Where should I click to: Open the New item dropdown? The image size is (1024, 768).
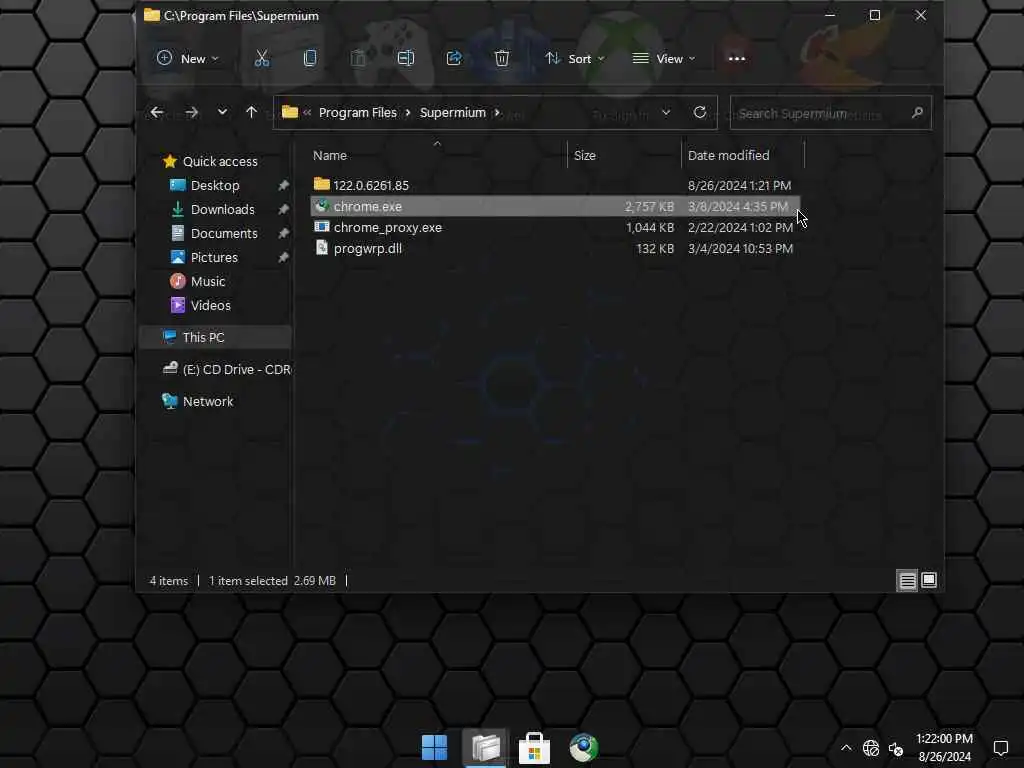point(187,59)
